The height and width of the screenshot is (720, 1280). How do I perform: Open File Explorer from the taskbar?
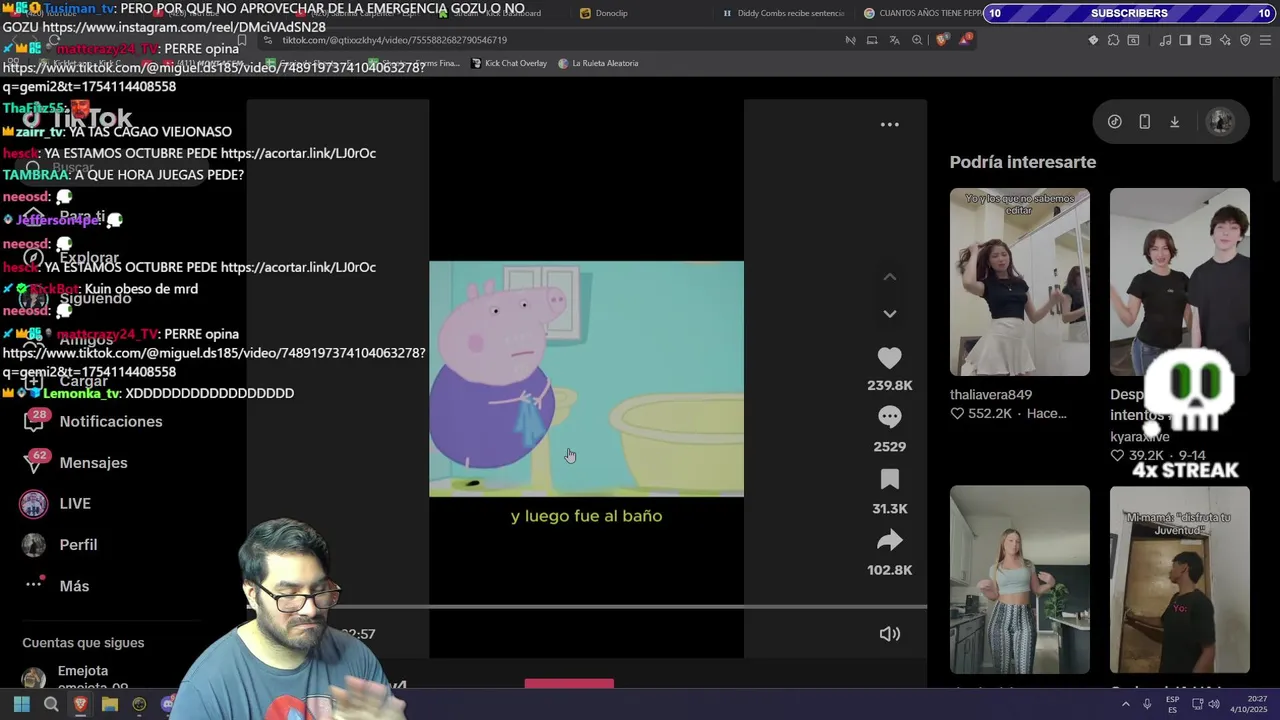(x=110, y=704)
